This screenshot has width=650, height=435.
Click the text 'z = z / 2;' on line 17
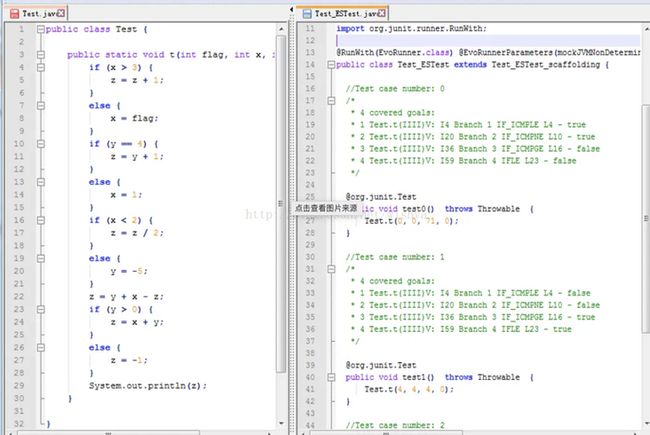click(x=137, y=233)
